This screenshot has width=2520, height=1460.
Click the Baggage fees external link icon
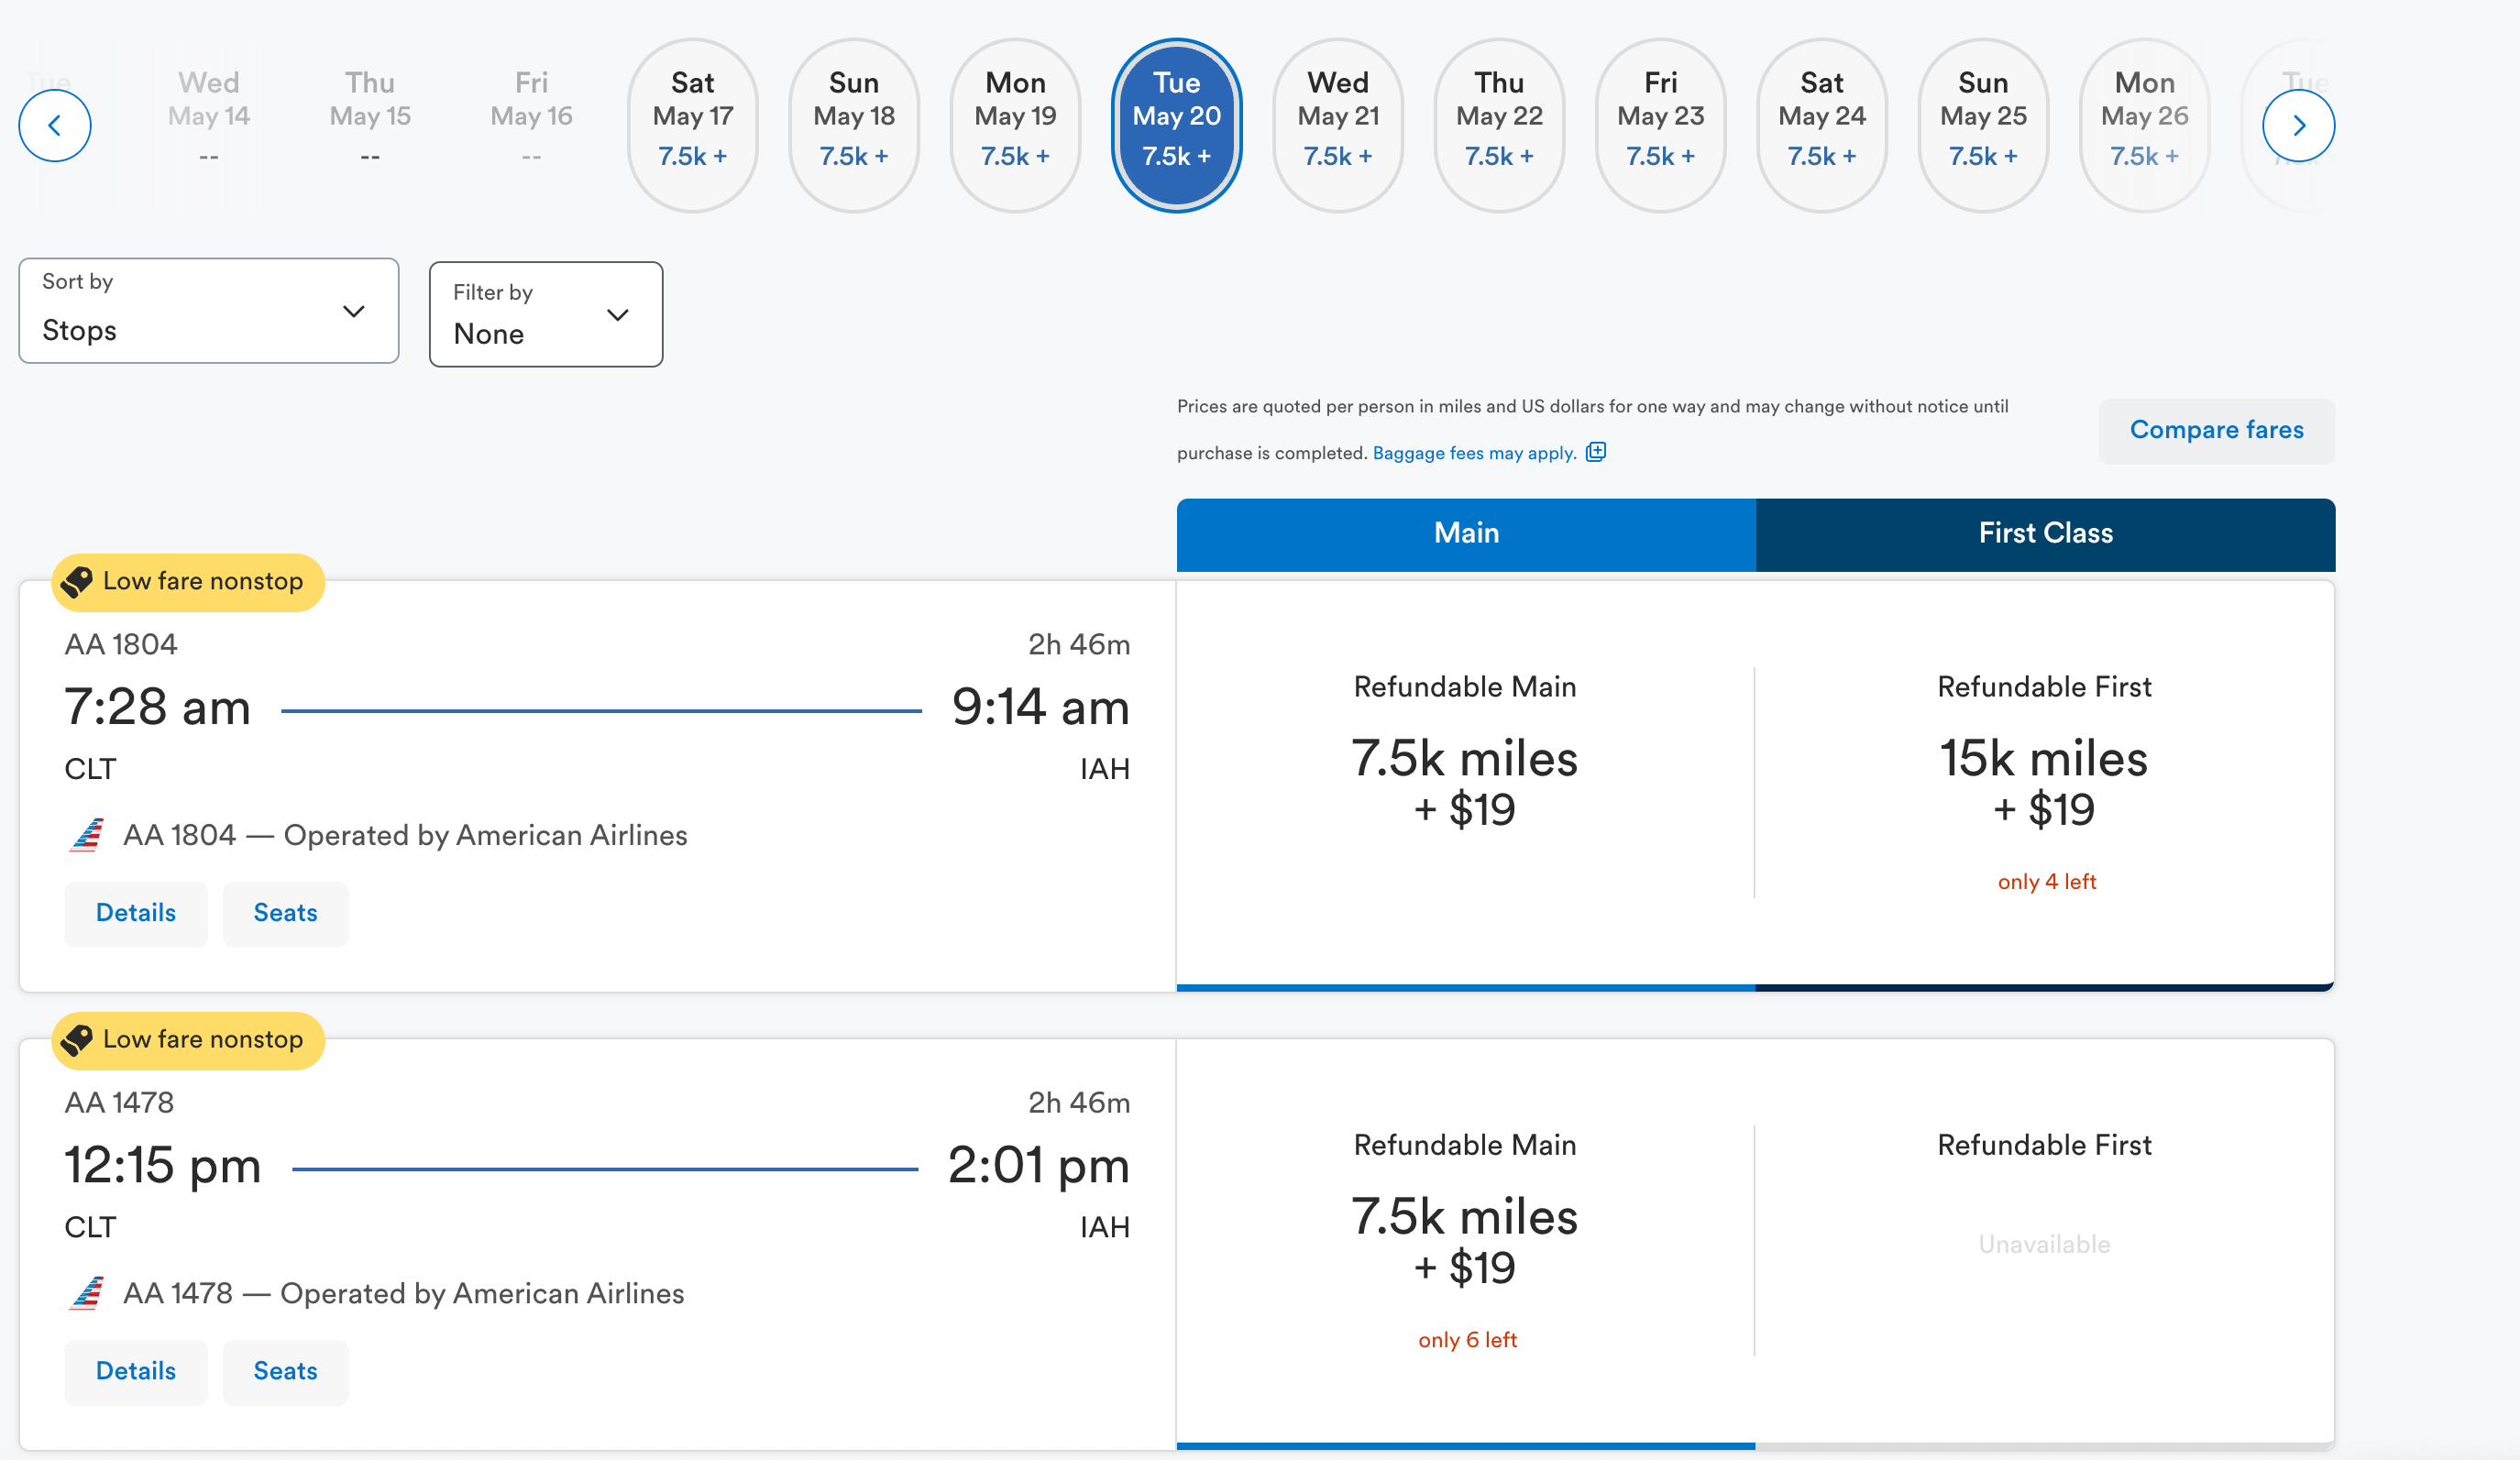coord(1596,452)
